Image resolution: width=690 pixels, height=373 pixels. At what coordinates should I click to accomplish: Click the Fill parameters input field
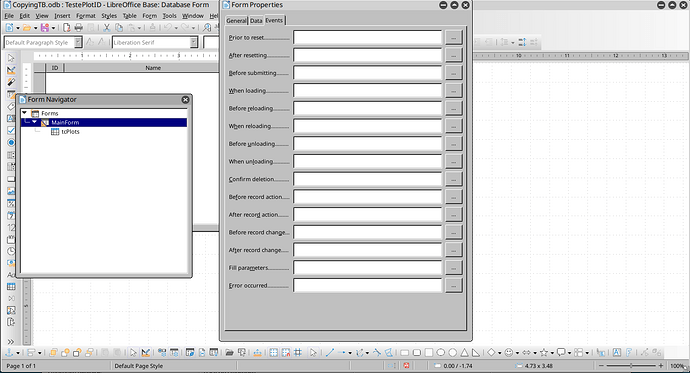[367, 267]
